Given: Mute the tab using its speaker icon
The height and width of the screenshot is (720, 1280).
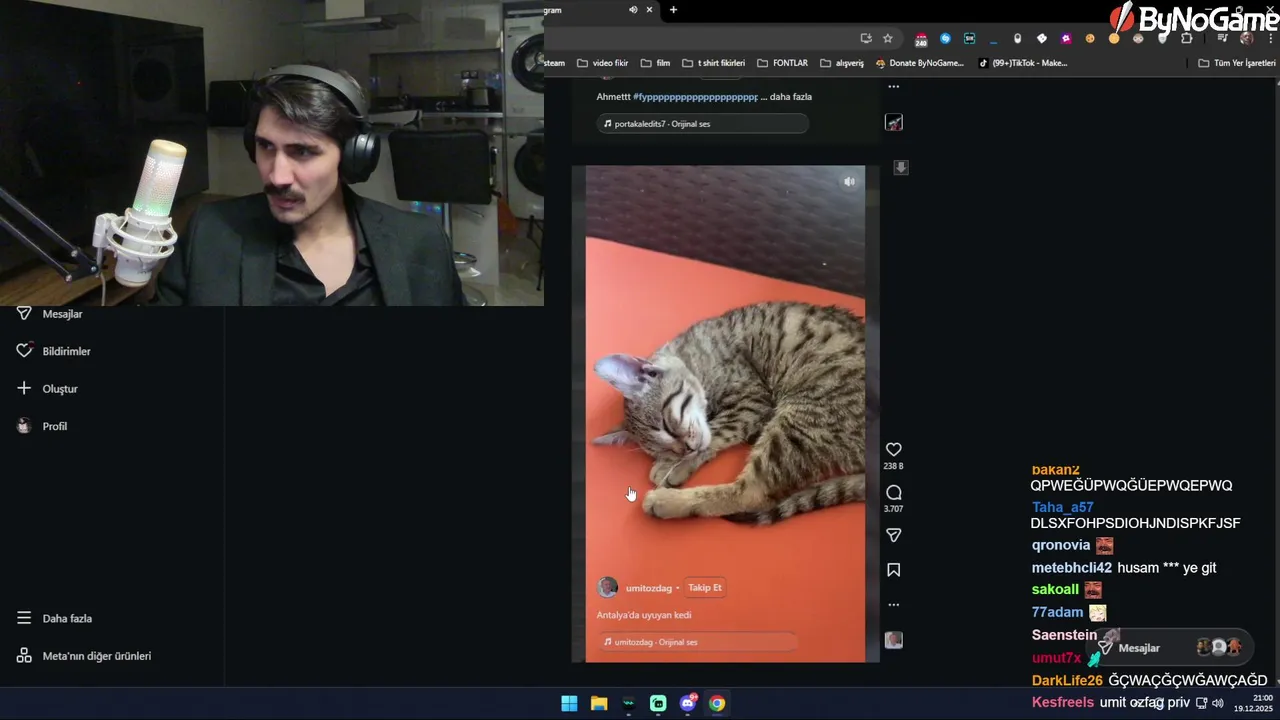Looking at the screenshot, I should click(633, 10).
